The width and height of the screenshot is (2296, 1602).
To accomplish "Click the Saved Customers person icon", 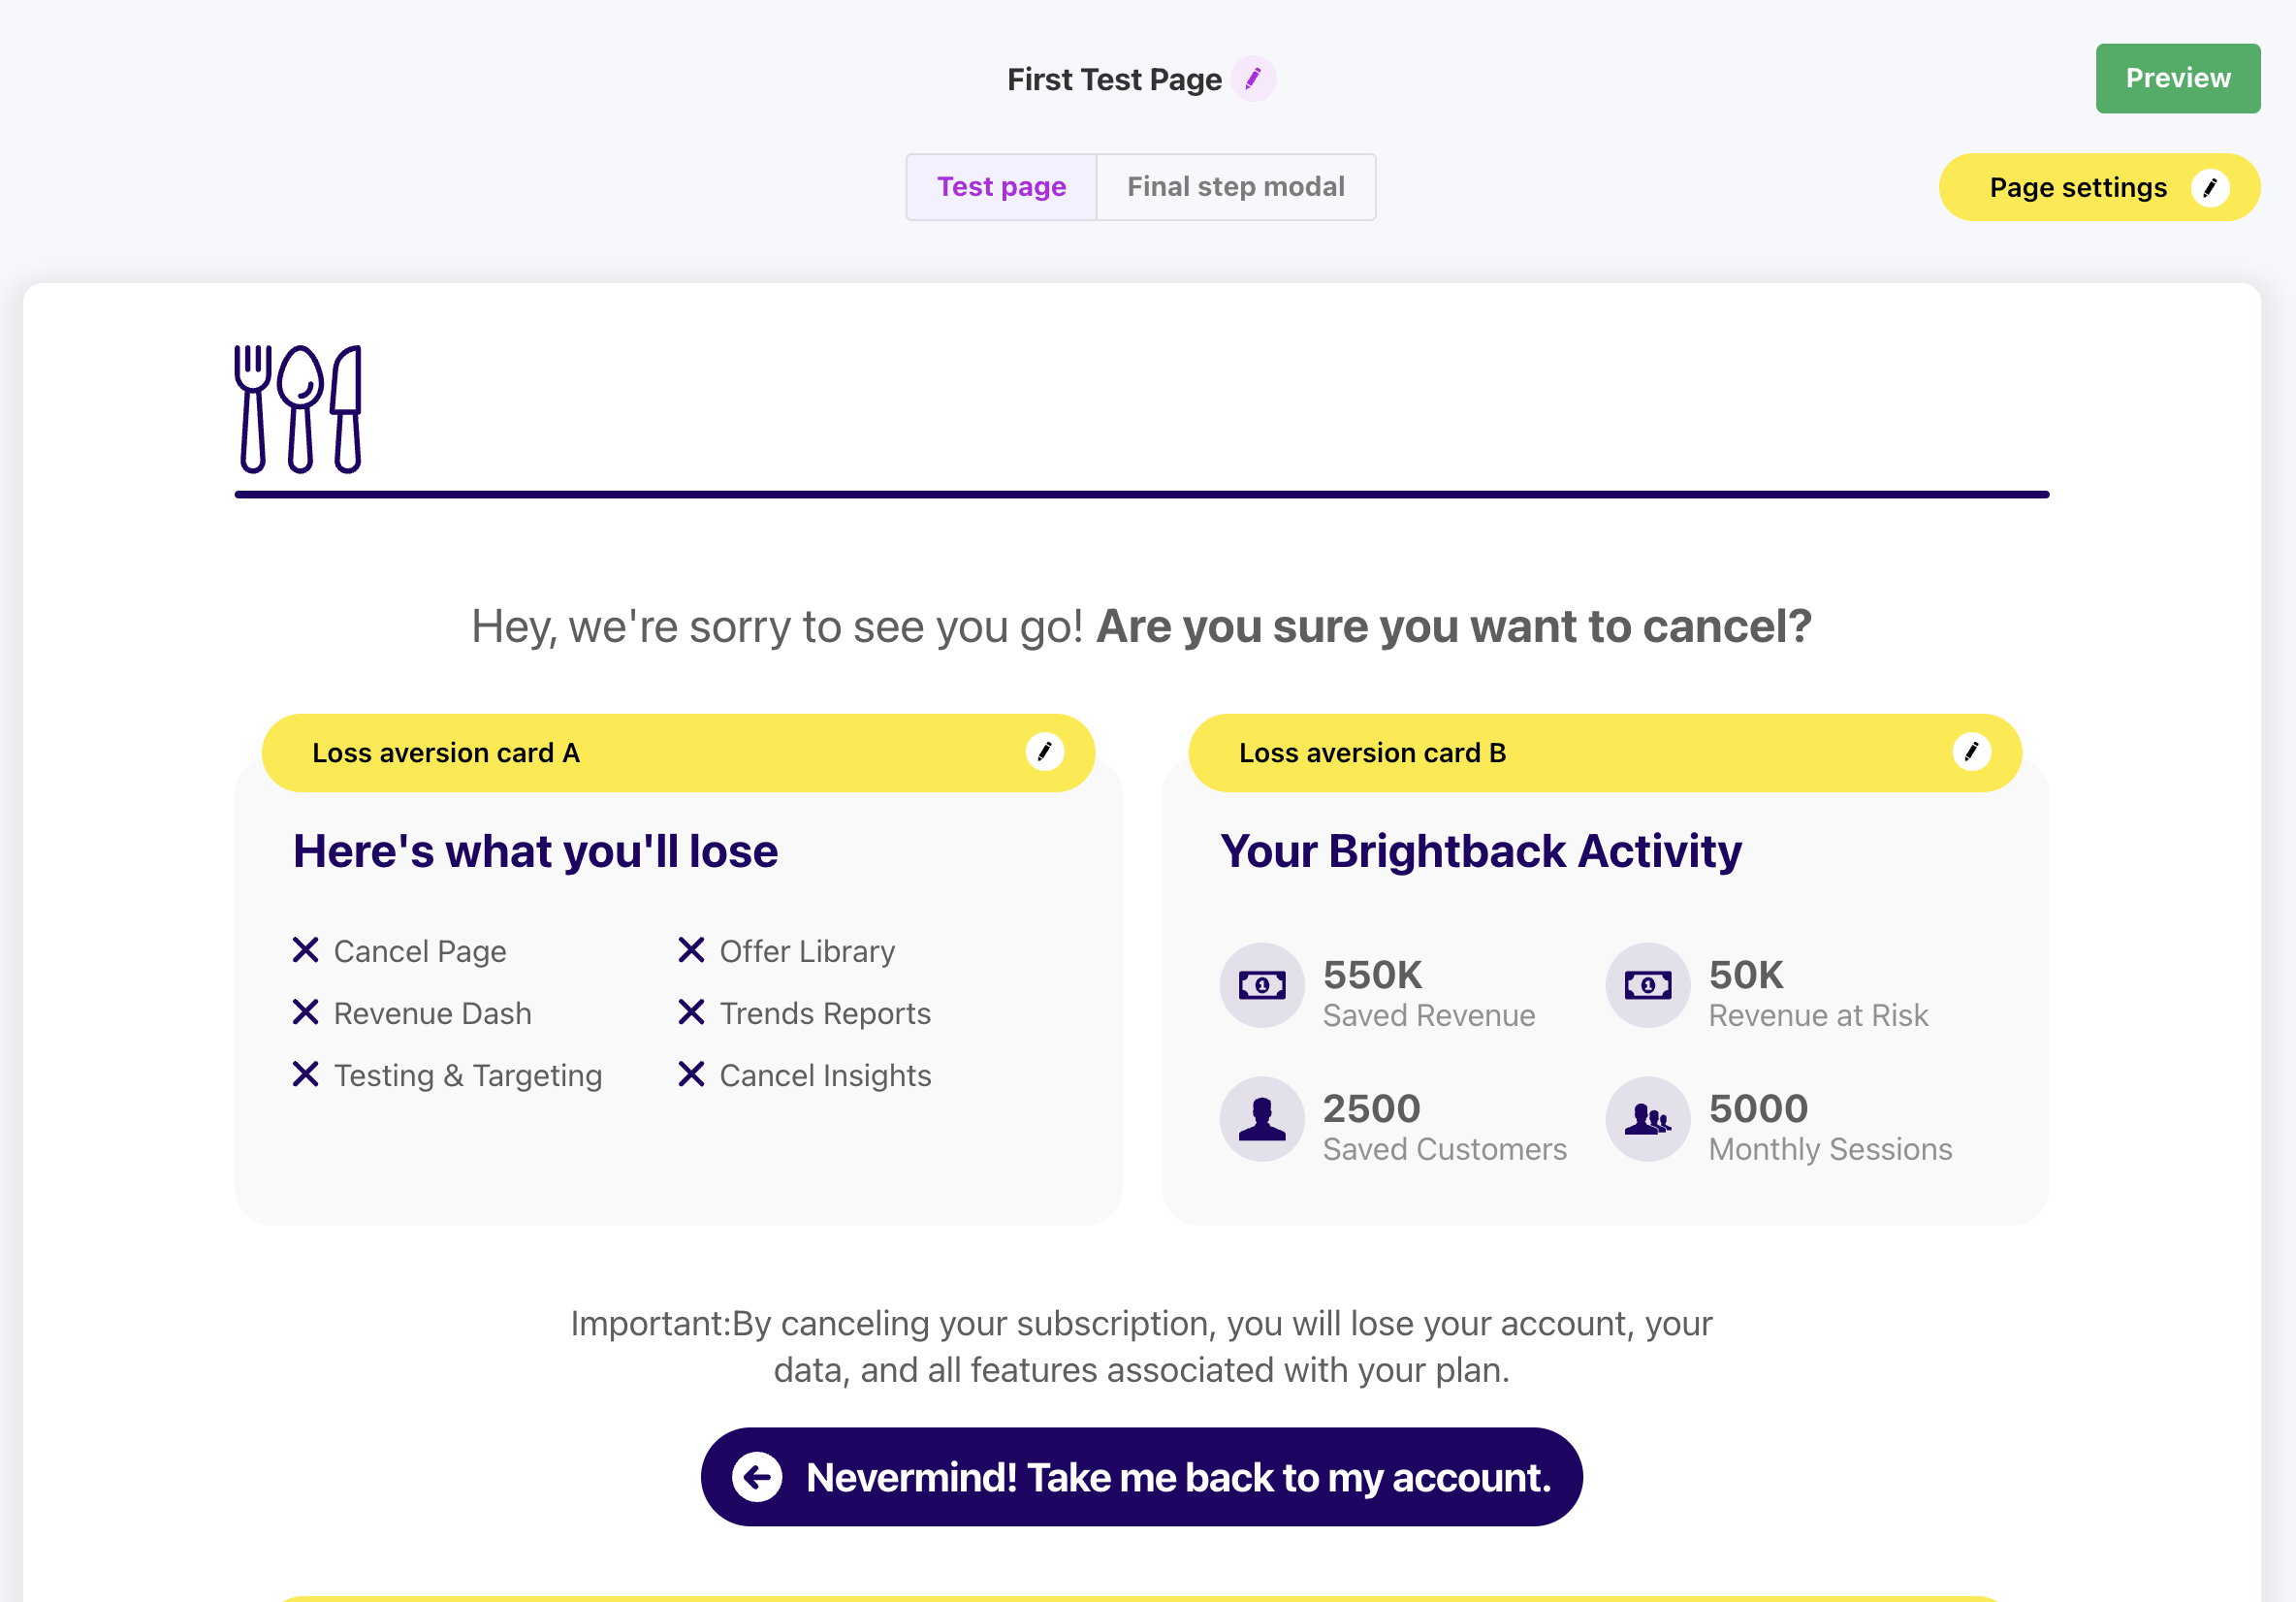I will (x=1261, y=1119).
